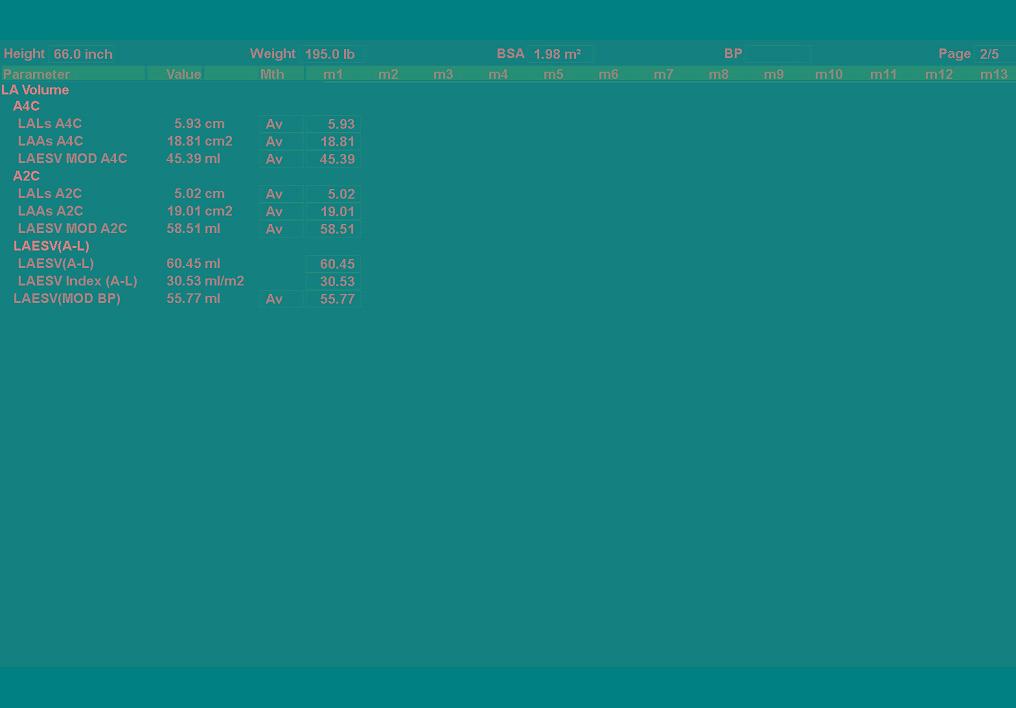
Task: Click the empty BP input field
Action: point(777,54)
